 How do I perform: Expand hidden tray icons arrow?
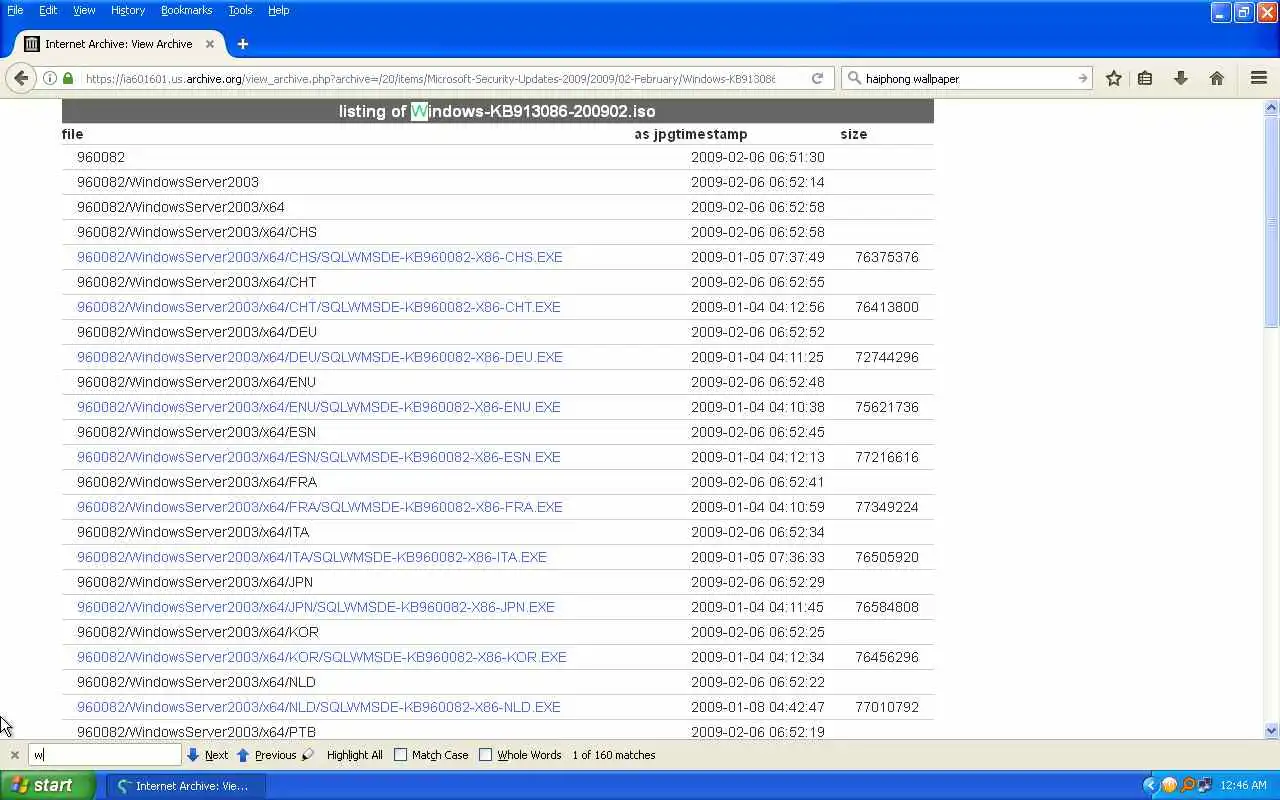click(x=1149, y=785)
